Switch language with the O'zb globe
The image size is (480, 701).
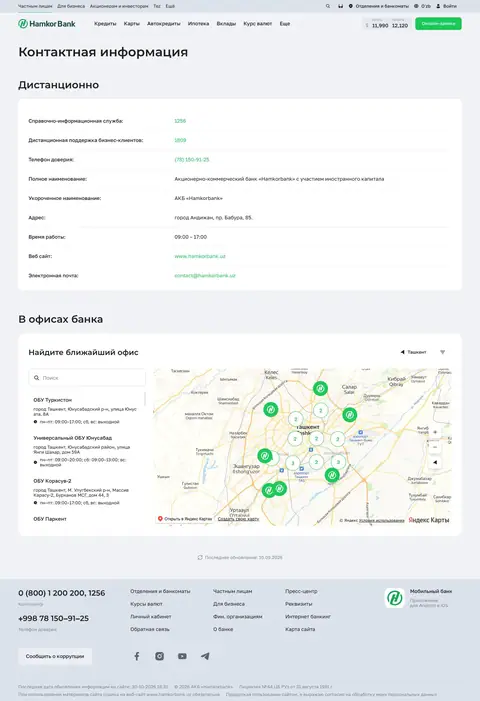[422, 6]
